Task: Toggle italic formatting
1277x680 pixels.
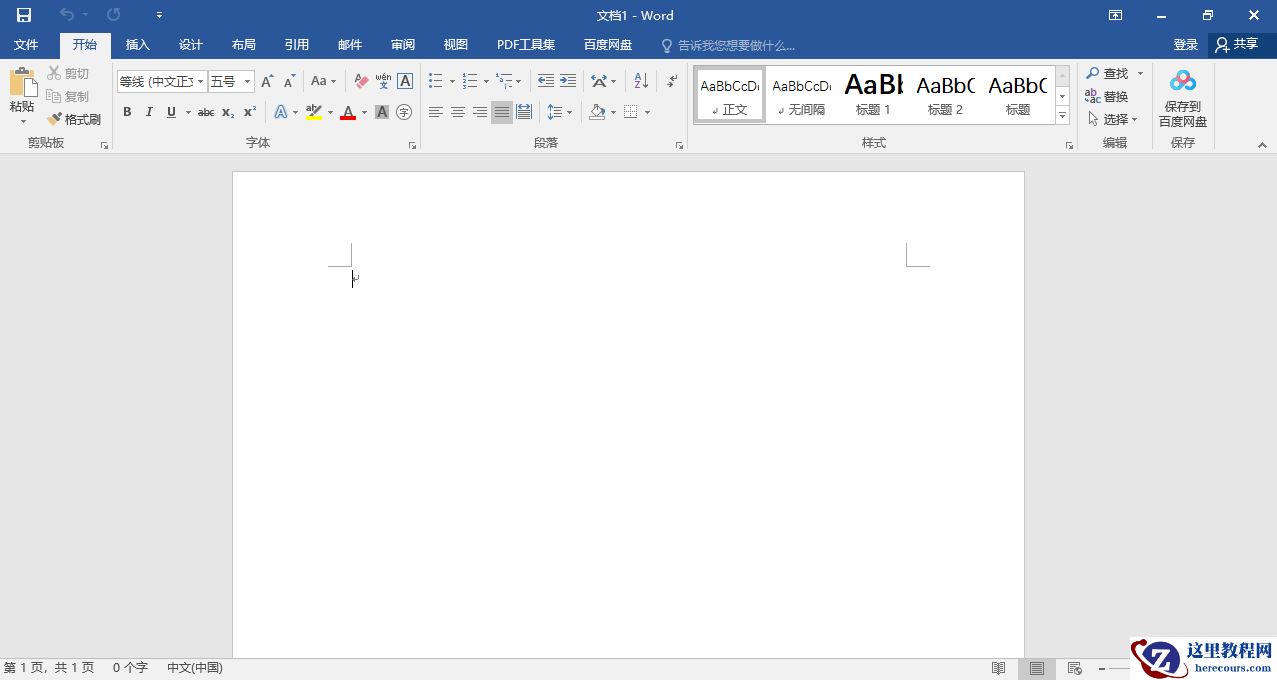Action: pos(148,112)
